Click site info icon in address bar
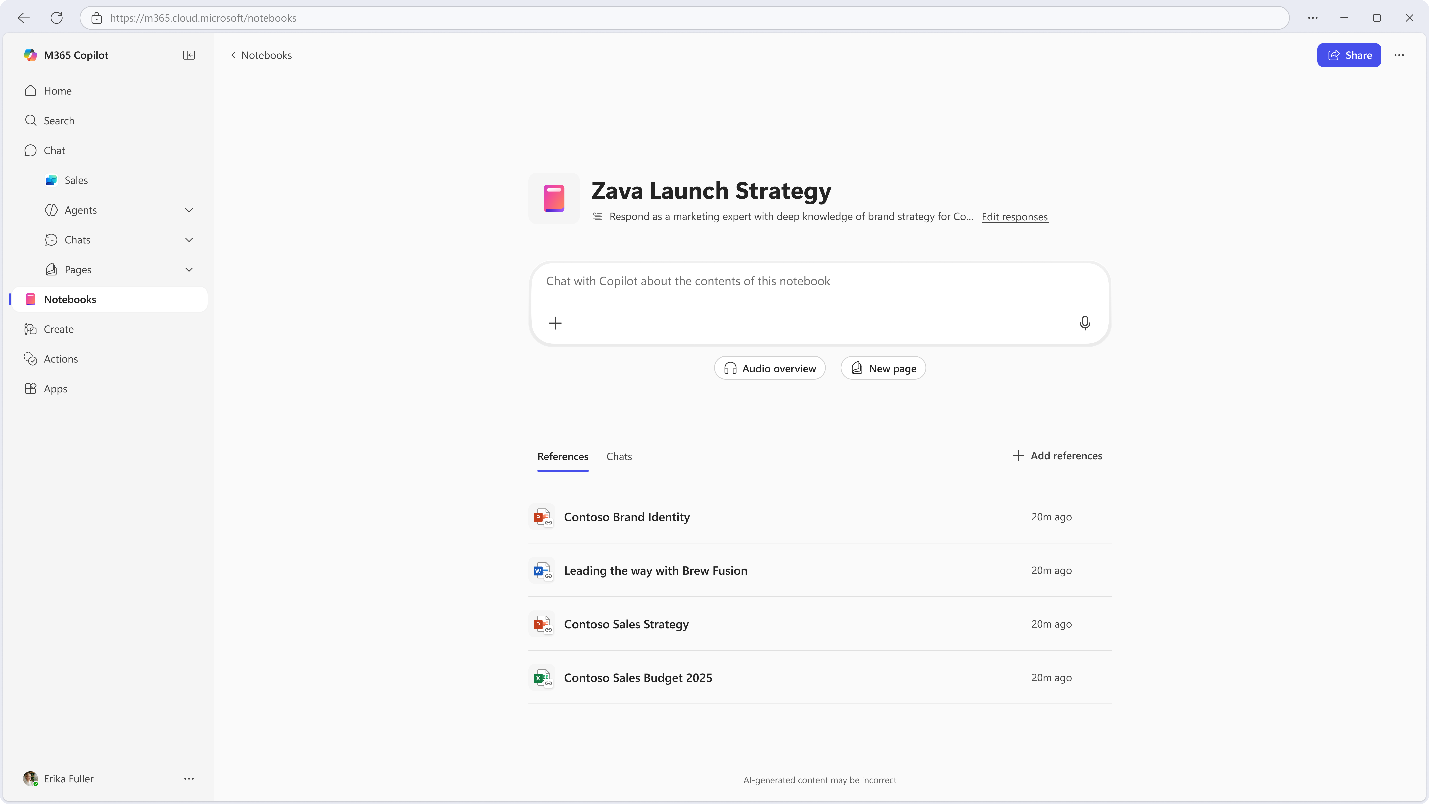 tap(97, 18)
